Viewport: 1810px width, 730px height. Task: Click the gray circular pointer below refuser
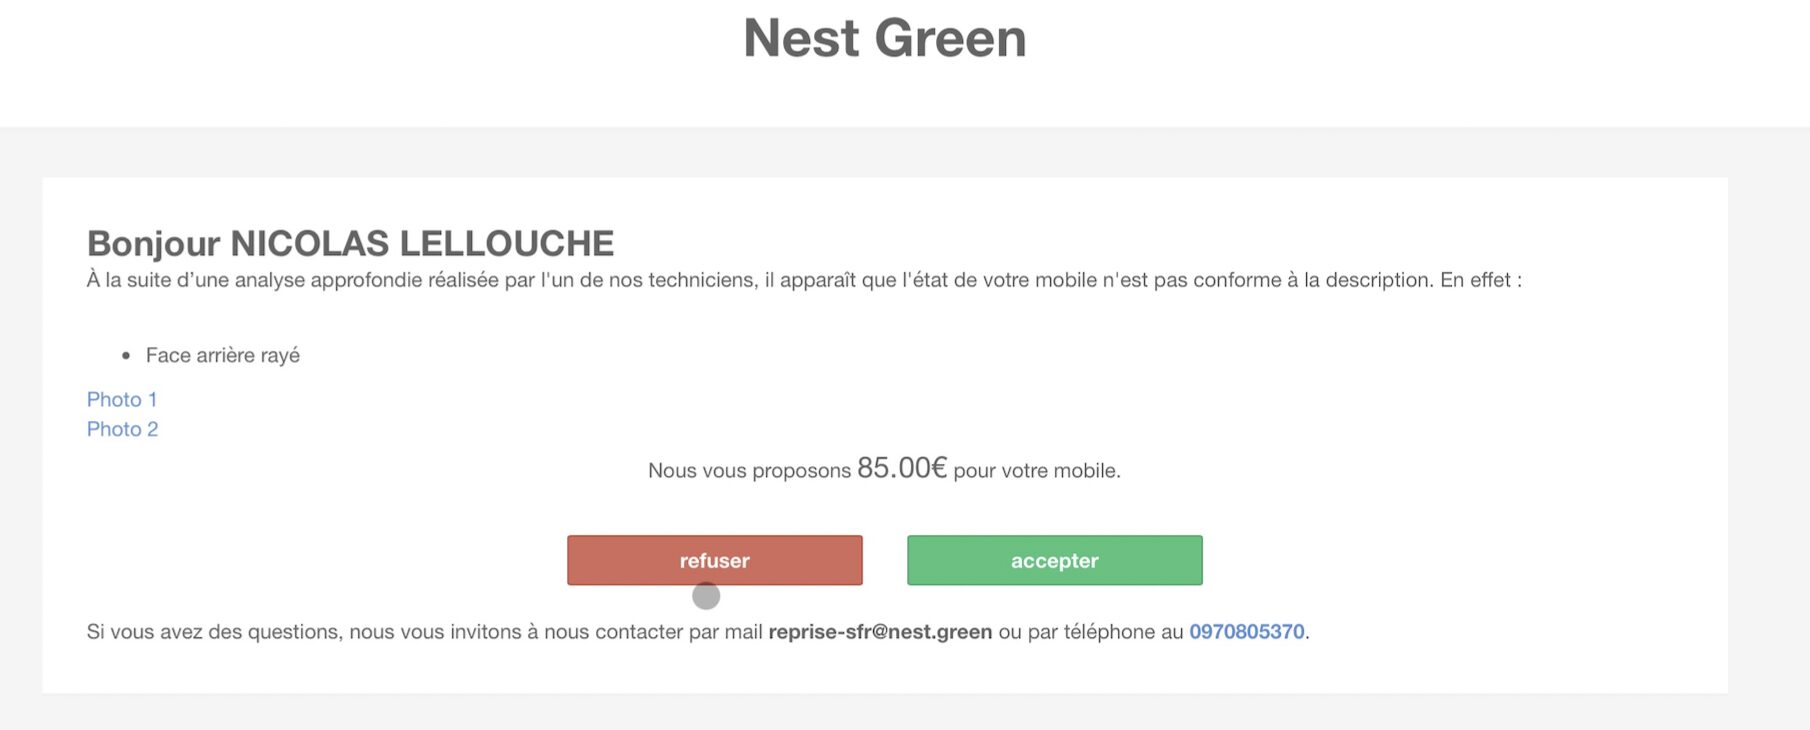point(706,596)
